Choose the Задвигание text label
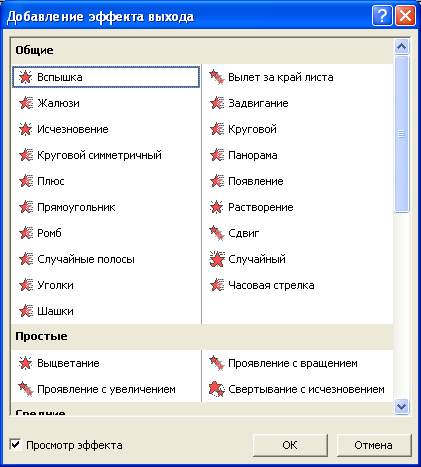The image size is (421, 467). coord(258,103)
